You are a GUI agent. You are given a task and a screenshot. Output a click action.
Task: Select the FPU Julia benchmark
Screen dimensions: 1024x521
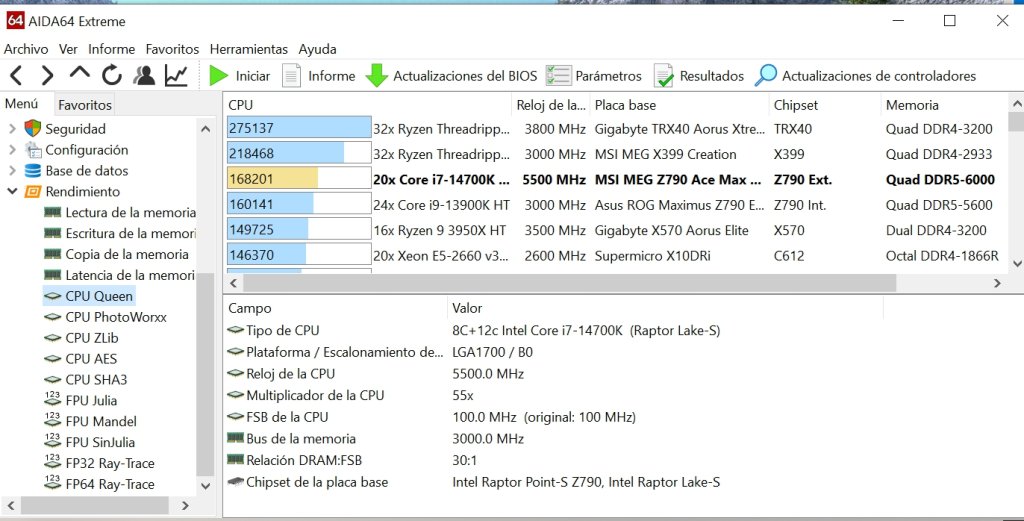tap(80, 400)
